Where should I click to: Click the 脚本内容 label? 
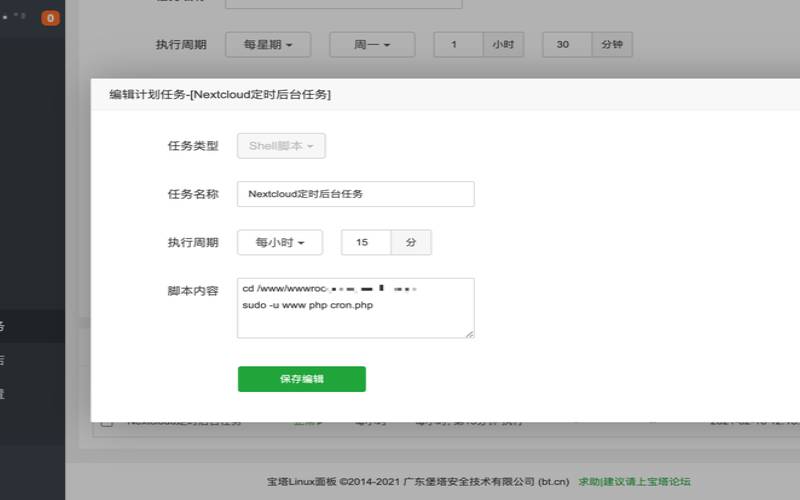coord(193,291)
